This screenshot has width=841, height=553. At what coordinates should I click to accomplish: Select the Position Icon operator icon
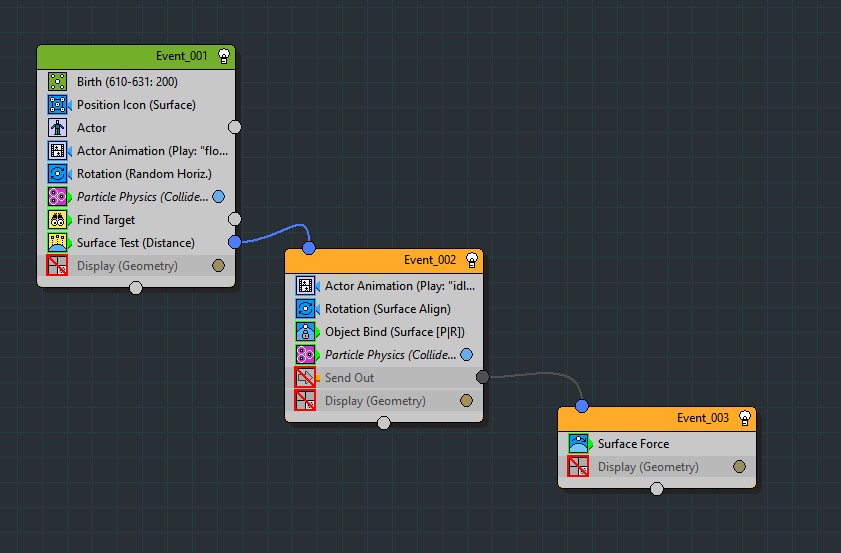click(58, 105)
